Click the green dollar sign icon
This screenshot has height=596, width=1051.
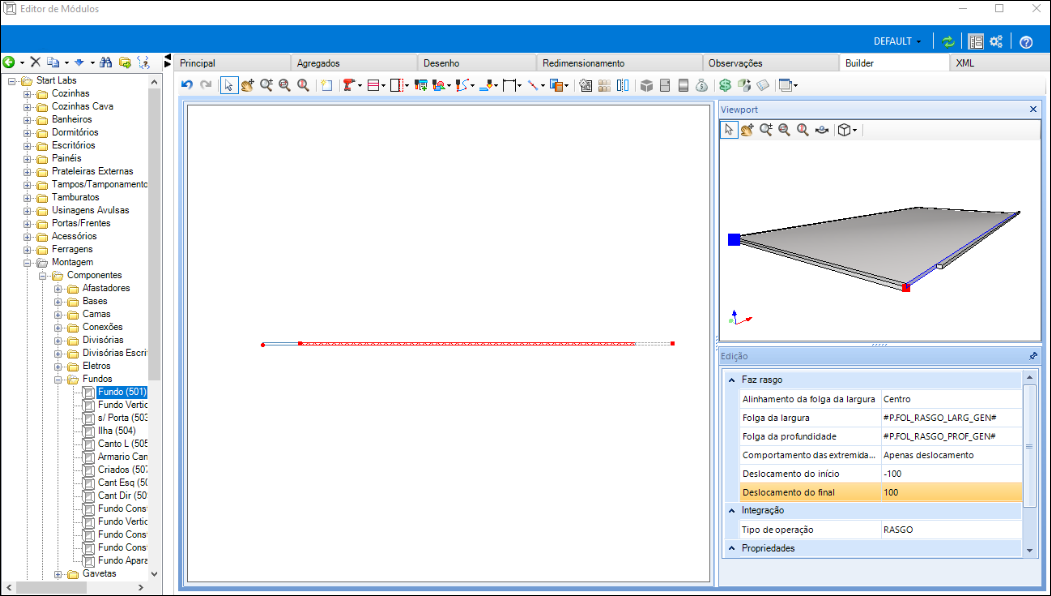click(x=725, y=85)
